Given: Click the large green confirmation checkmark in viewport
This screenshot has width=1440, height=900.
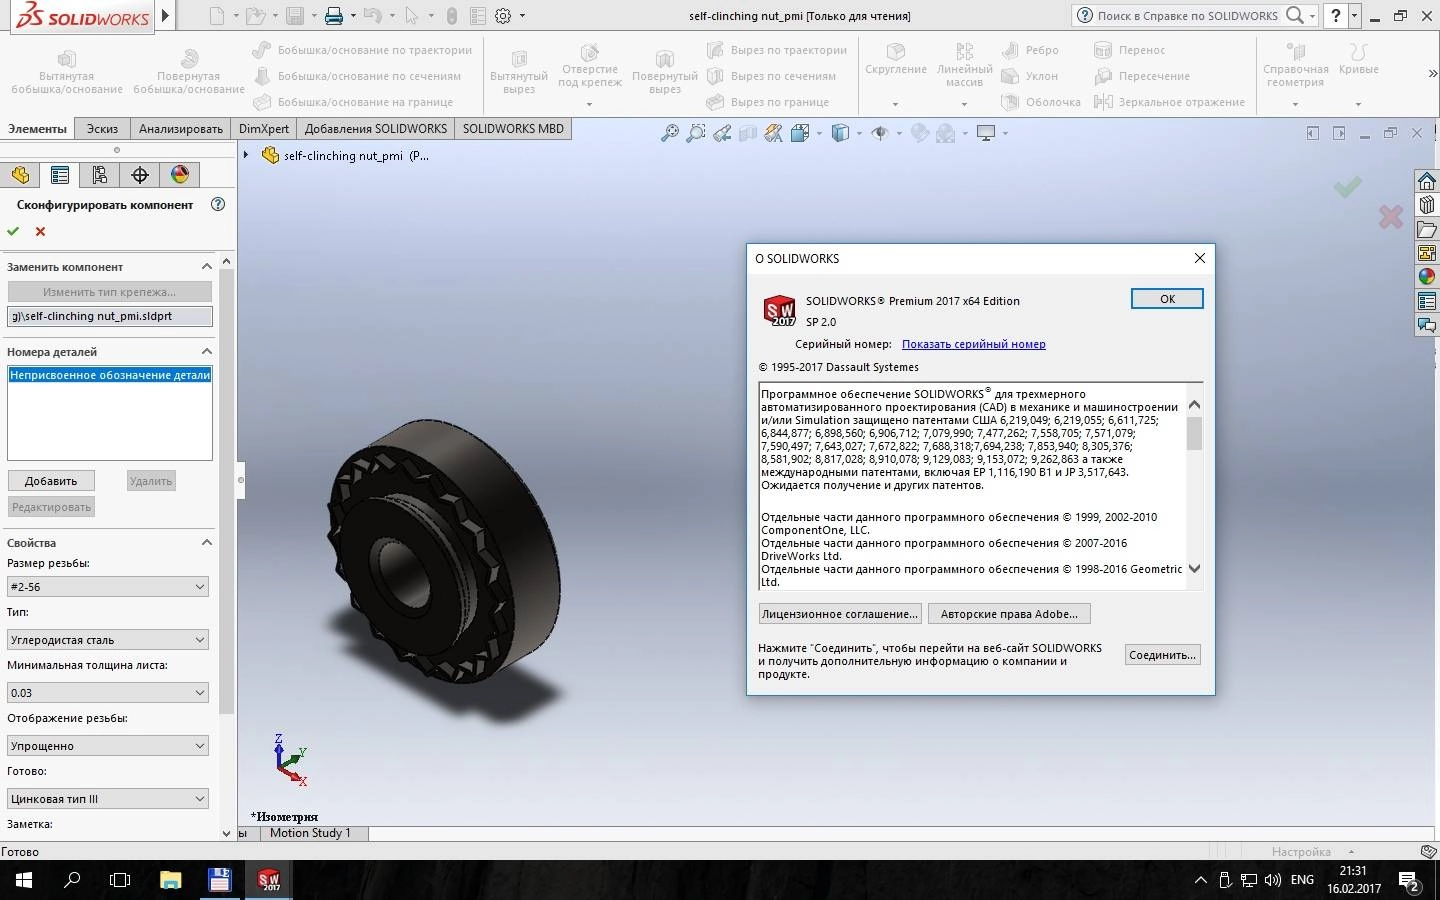Looking at the screenshot, I should [1348, 186].
